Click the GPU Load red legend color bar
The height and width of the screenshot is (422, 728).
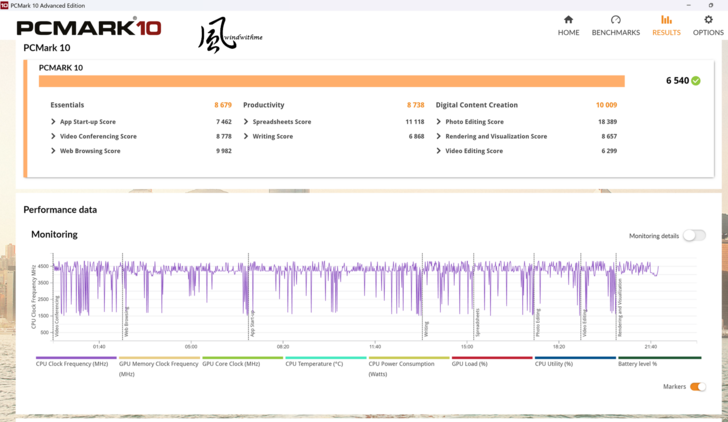point(491,358)
